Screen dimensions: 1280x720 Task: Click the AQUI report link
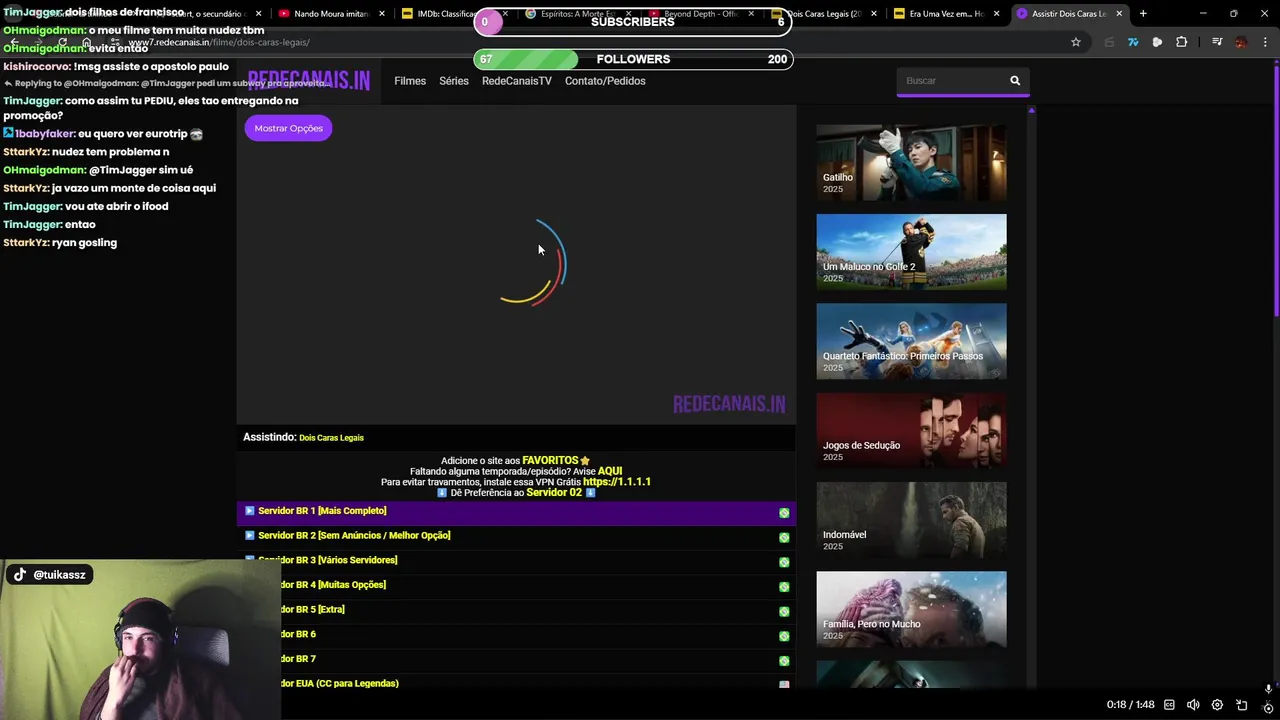pos(610,471)
